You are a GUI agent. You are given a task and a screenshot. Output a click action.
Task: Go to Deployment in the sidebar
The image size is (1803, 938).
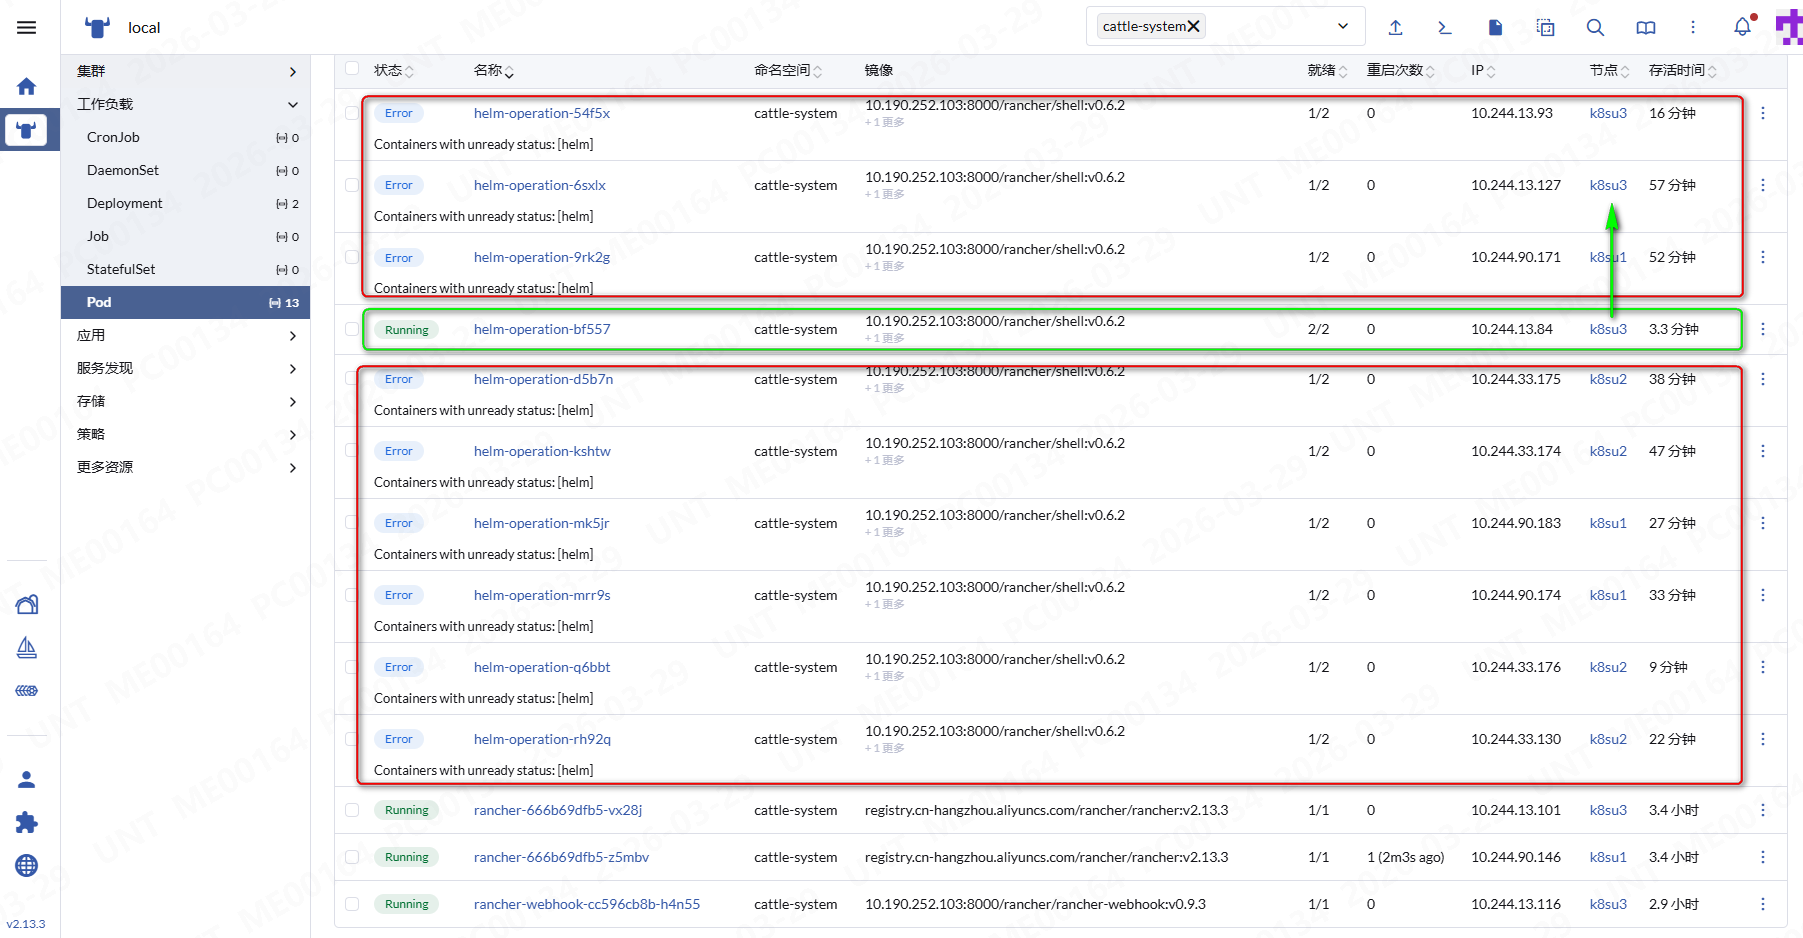[124, 203]
